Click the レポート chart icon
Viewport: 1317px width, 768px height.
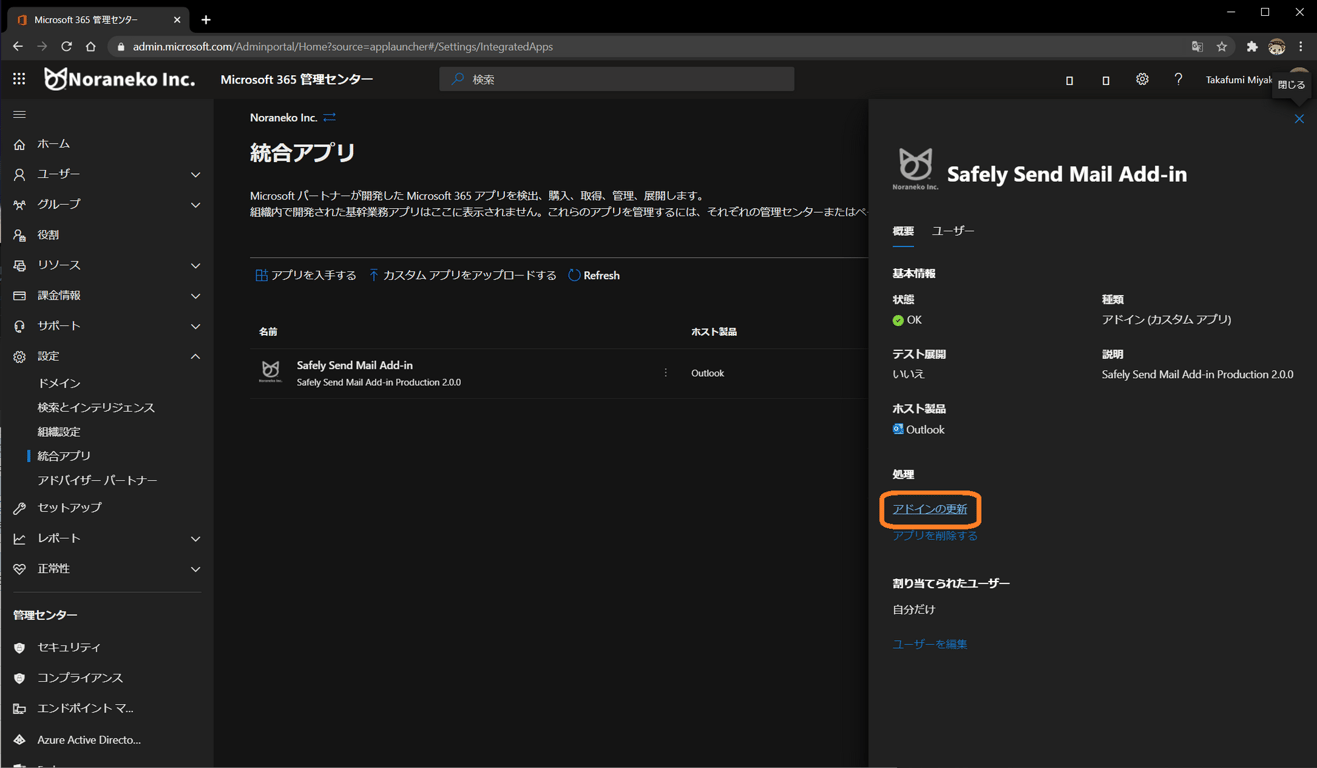tap(19, 538)
